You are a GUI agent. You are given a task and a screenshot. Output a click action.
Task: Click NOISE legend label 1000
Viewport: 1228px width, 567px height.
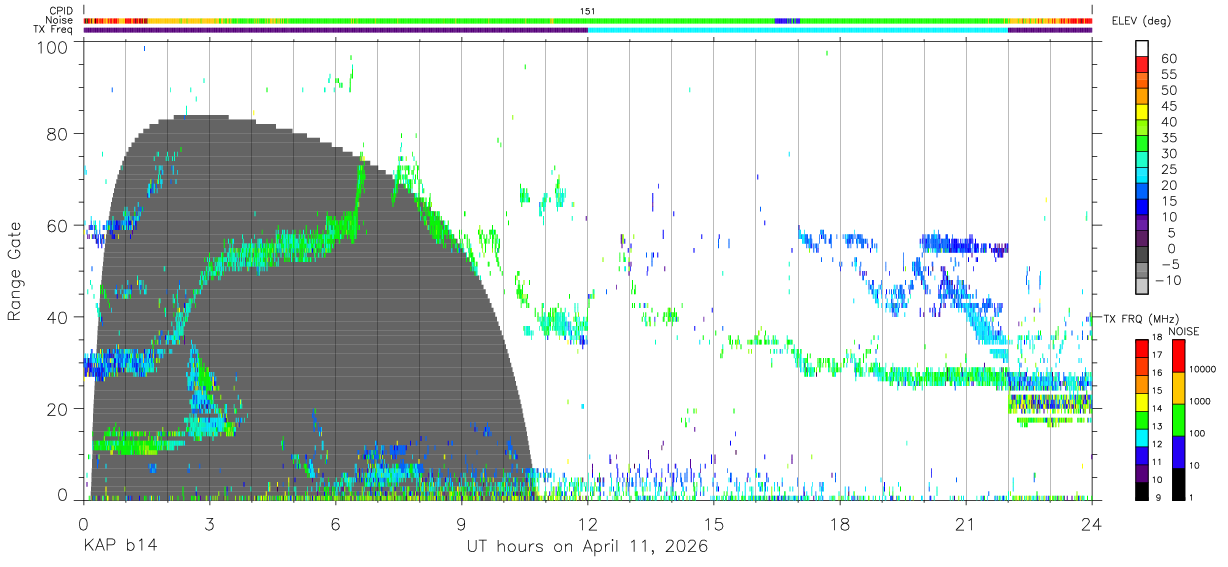1202,401
